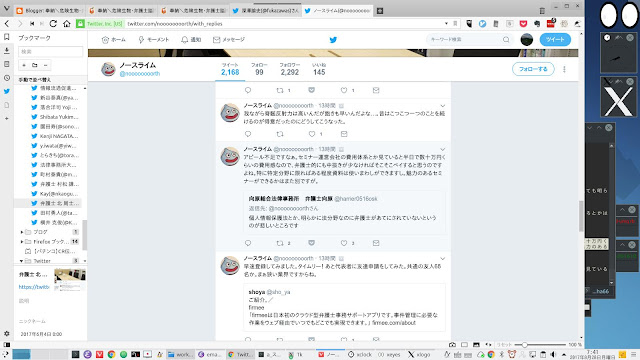This screenshot has height=360, width=640.
Task: Open the xeyes taskbar item
Action: pyautogui.click(x=389, y=355)
